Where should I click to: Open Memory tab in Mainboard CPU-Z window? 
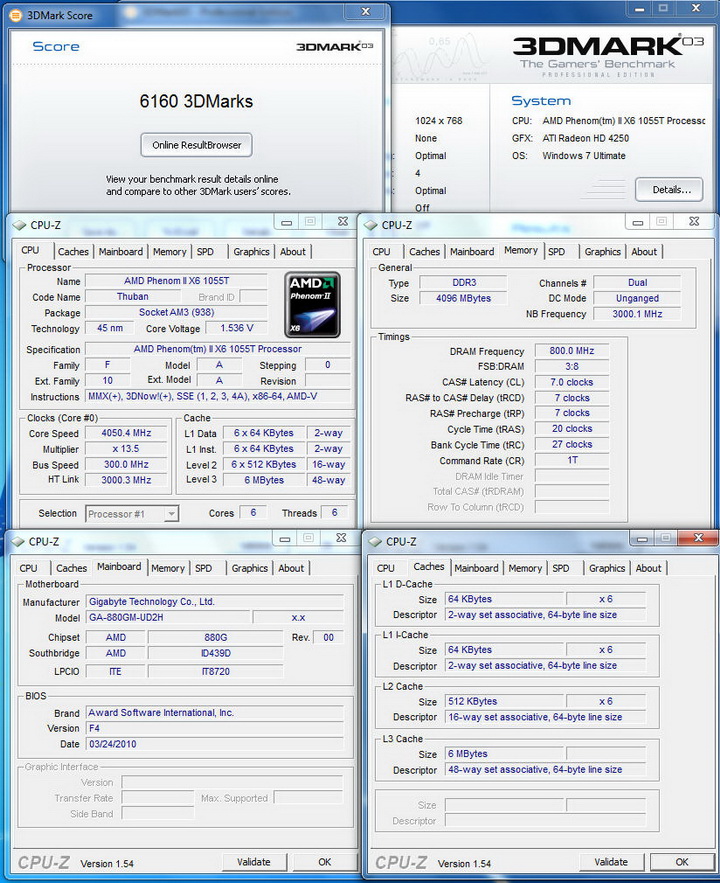tap(168, 568)
